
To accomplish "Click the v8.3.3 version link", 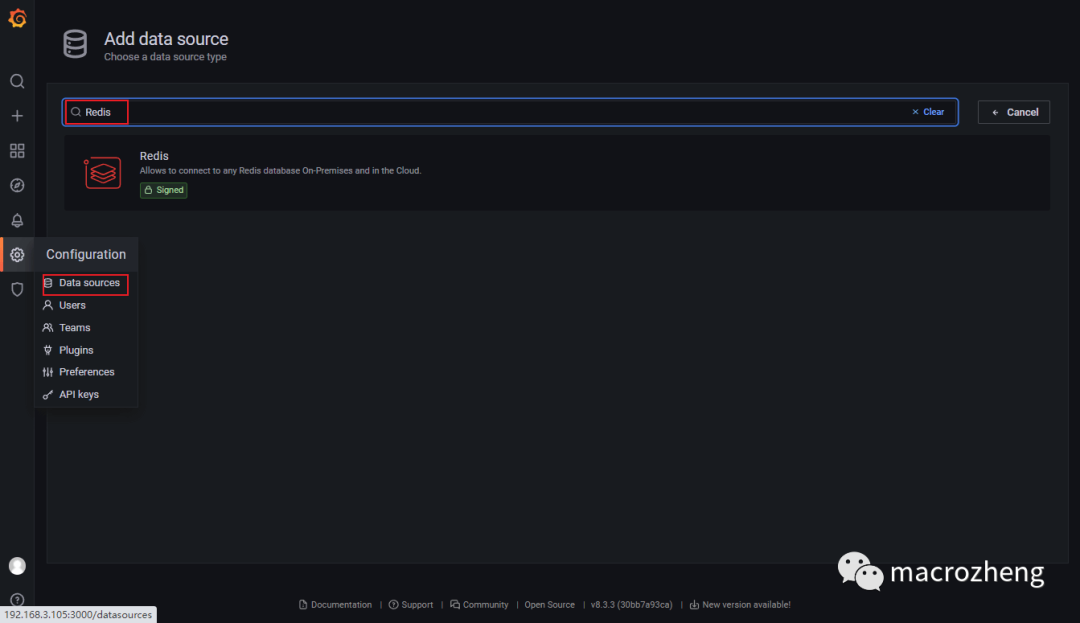I will pos(631,604).
